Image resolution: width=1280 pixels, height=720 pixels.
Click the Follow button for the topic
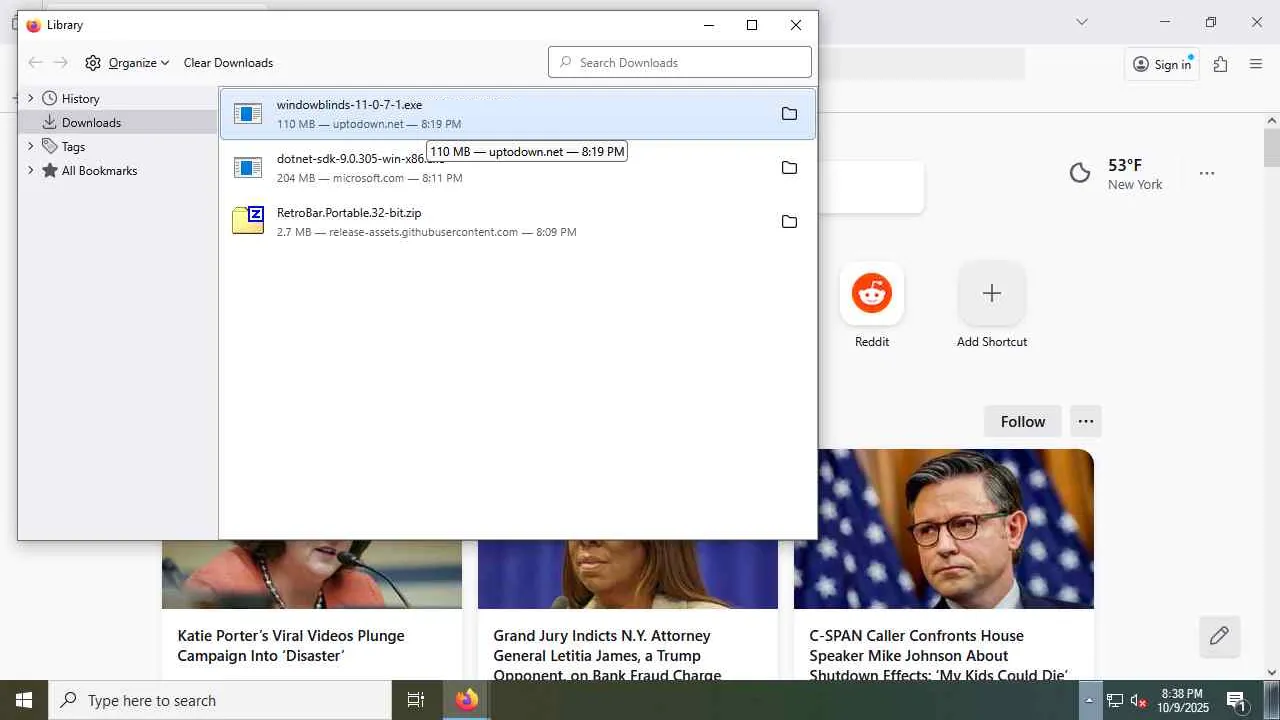click(x=1023, y=421)
